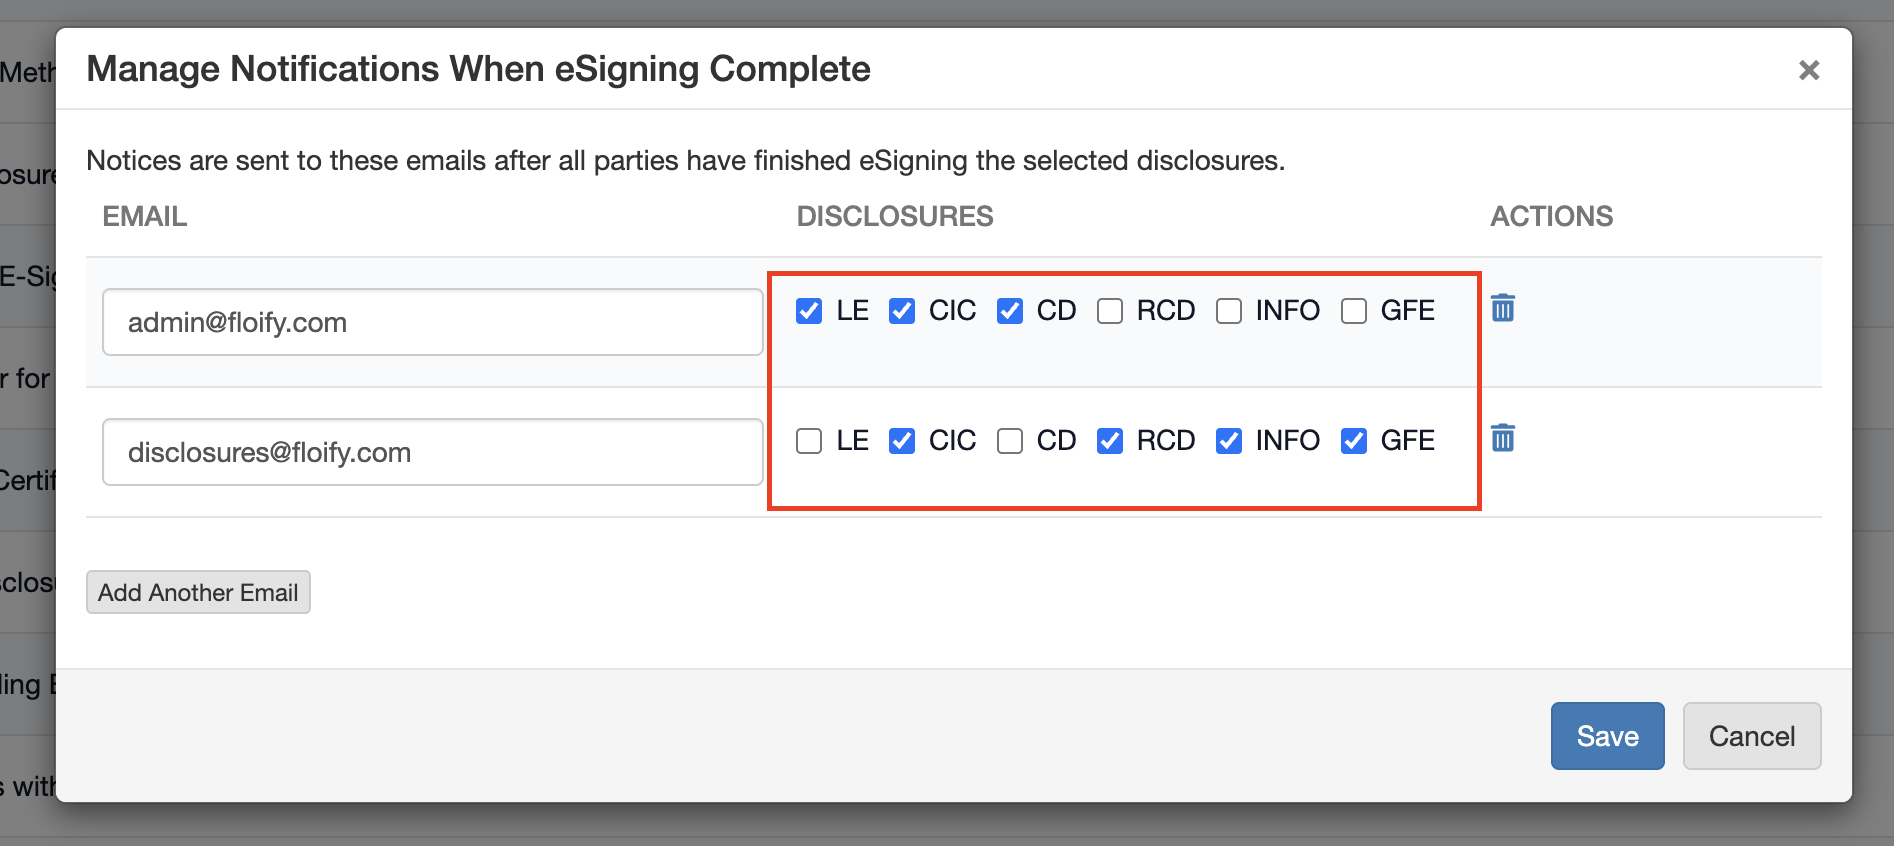The width and height of the screenshot is (1894, 846).
Task: Uncheck CIC for disclosures@floify.com
Action: pos(902,441)
